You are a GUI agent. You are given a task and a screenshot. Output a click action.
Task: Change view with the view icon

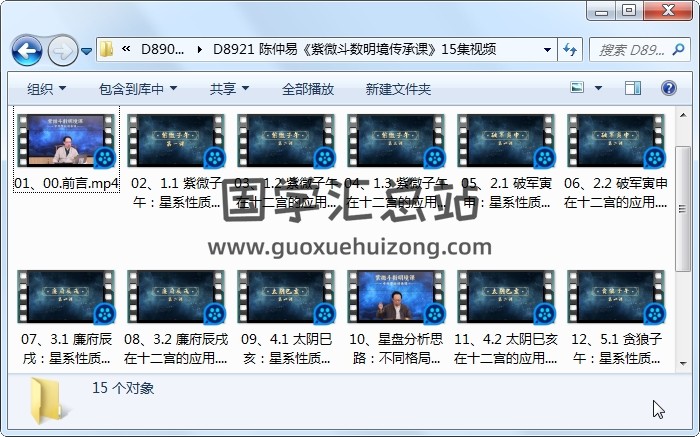point(577,87)
